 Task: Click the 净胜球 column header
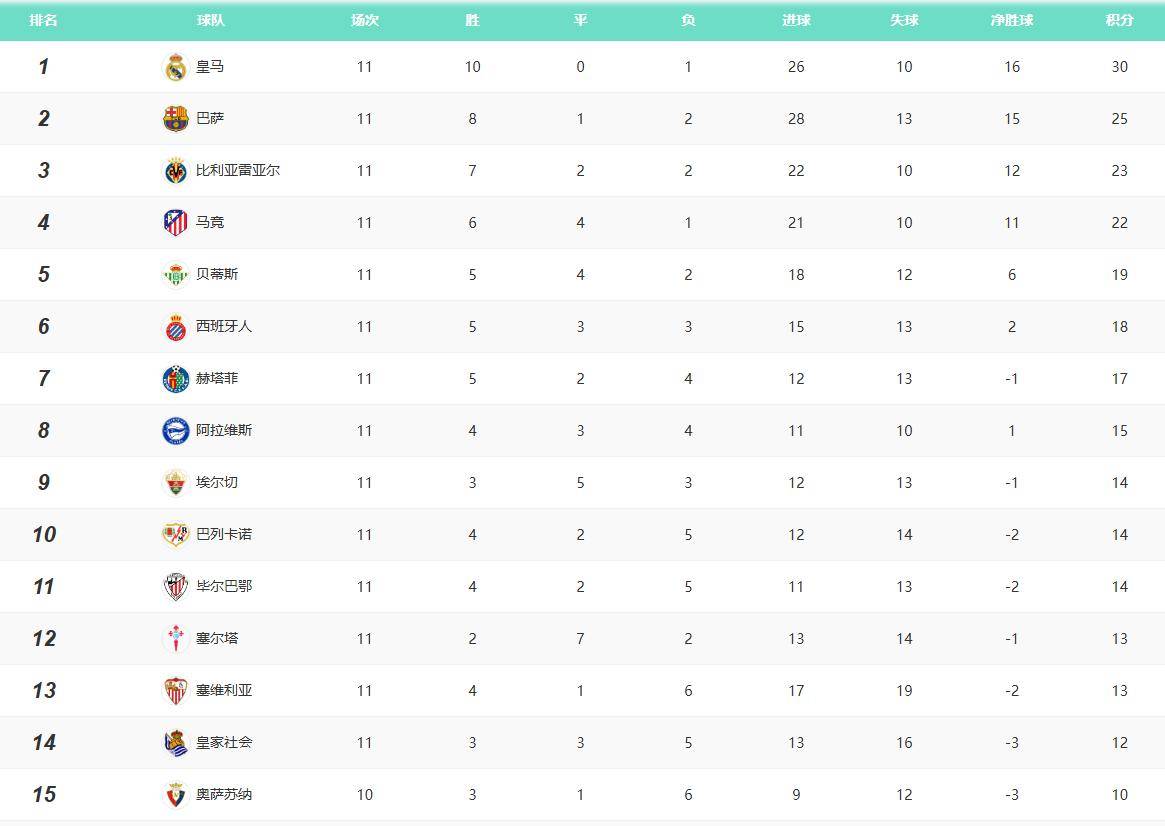click(1011, 20)
